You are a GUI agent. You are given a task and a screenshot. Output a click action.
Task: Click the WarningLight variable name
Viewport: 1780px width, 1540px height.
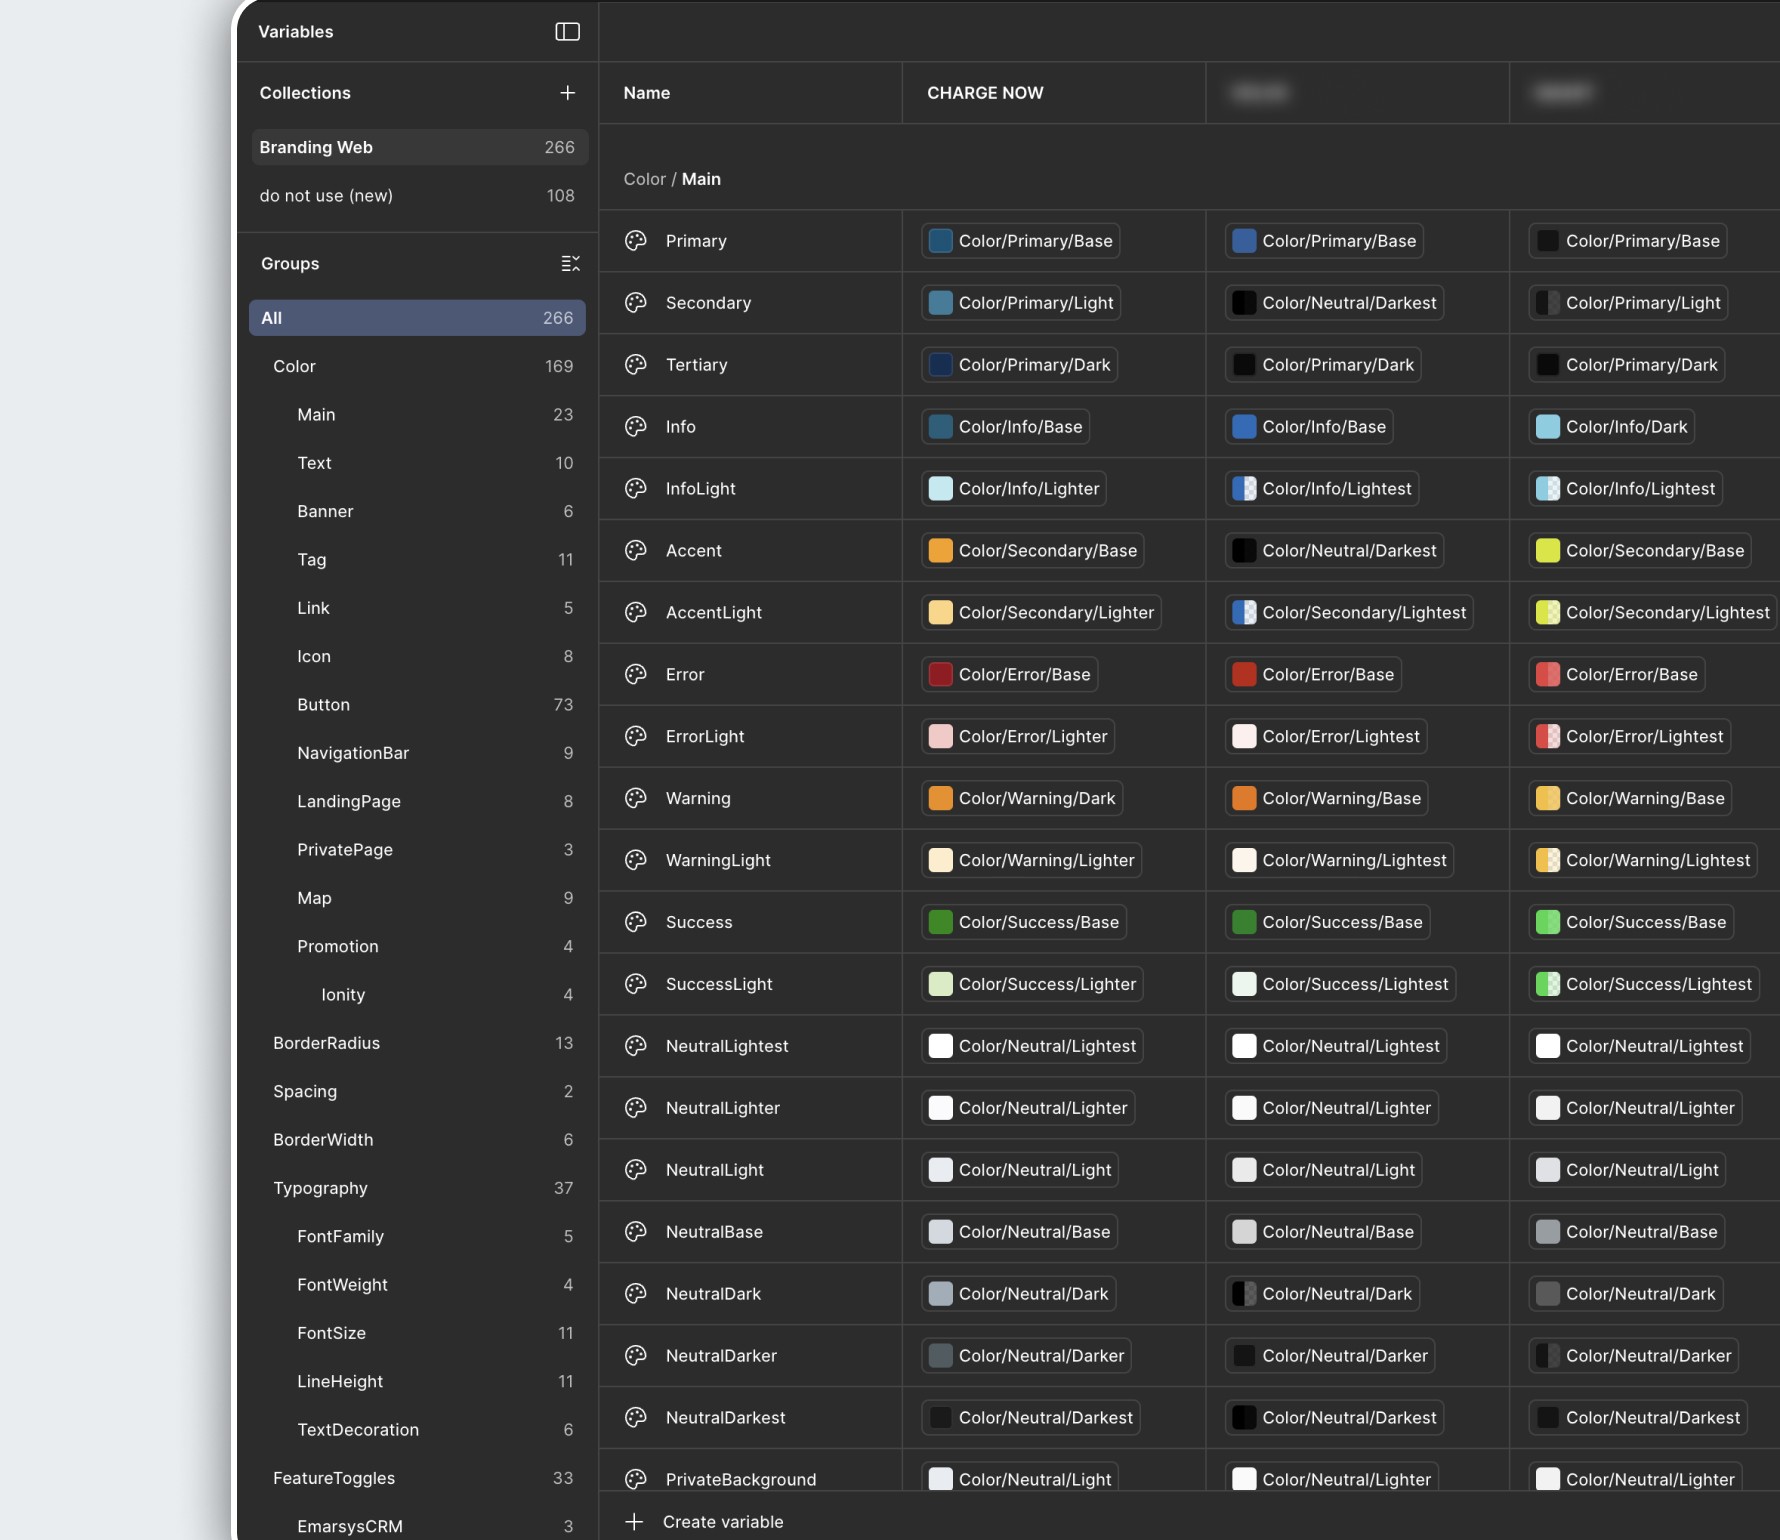[718, 861]
